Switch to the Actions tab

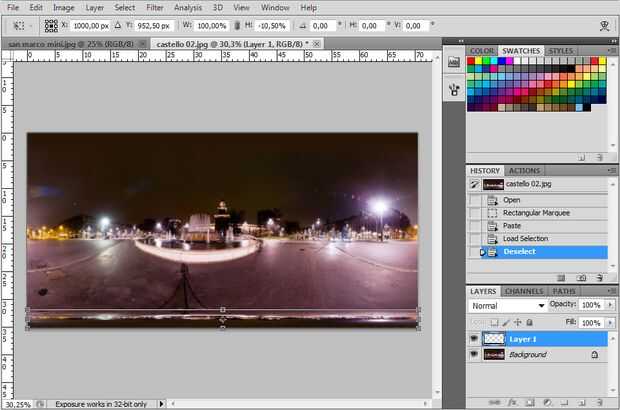[x=524, y=171]
